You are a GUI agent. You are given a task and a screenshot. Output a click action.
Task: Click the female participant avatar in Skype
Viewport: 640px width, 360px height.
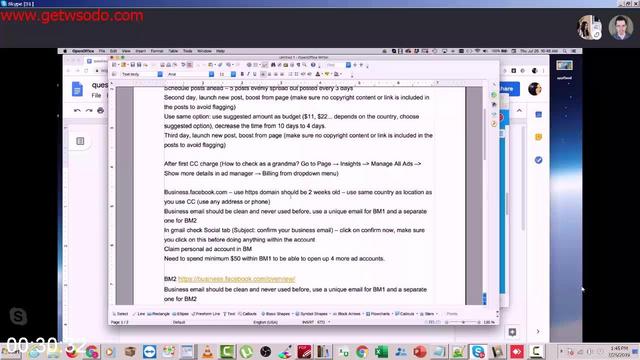point(590,28)
